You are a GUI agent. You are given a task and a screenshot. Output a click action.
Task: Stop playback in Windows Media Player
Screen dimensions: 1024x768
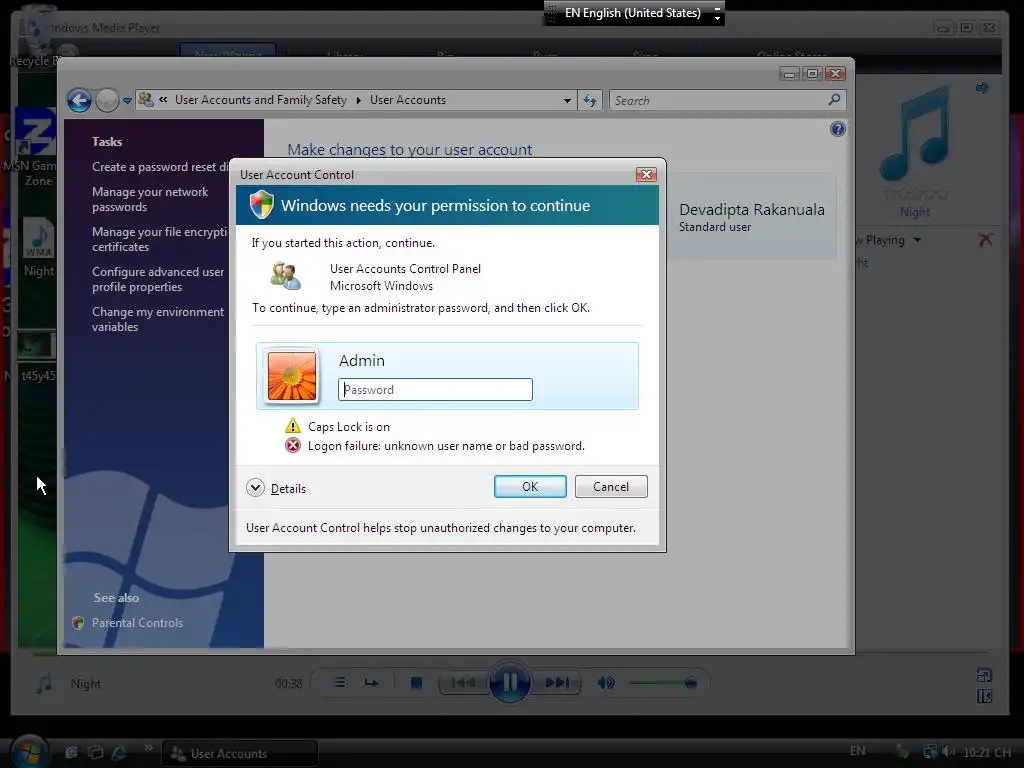[x=416, y=683]
